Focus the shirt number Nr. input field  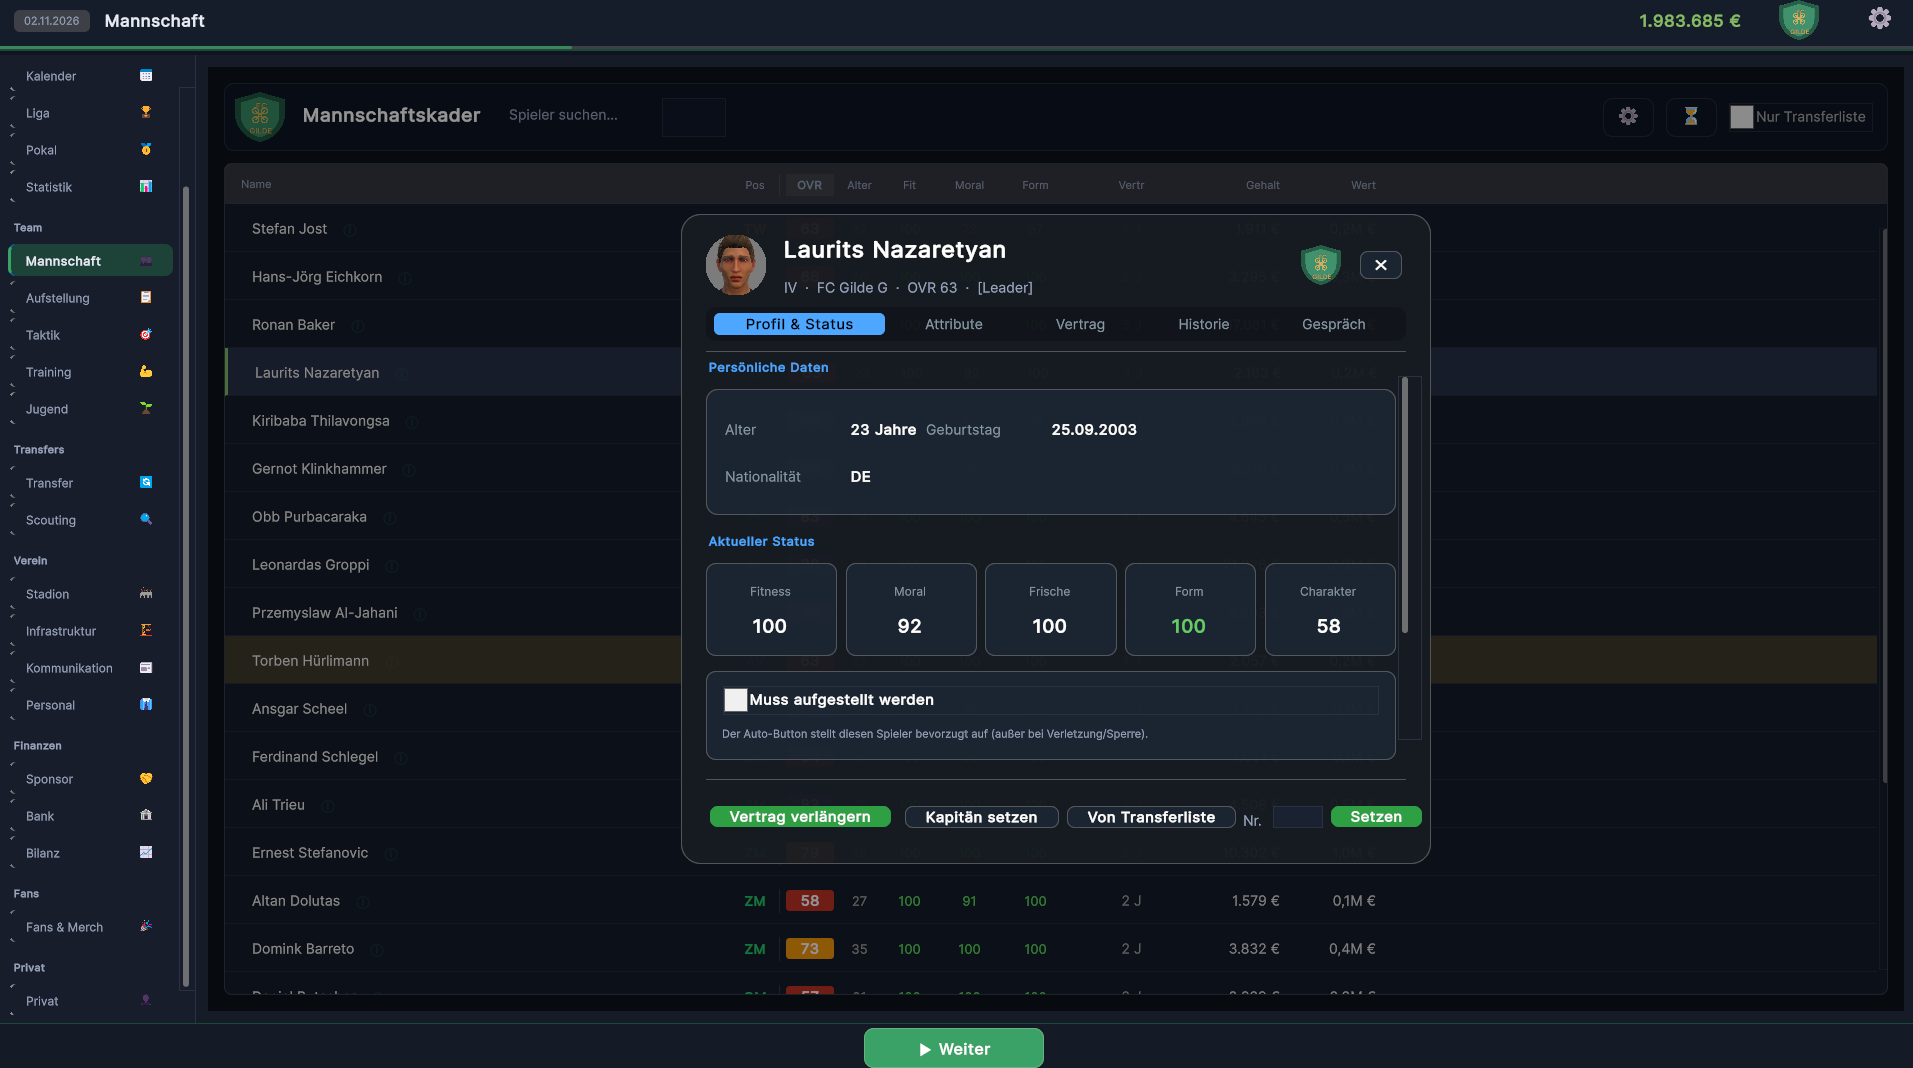1297,817
